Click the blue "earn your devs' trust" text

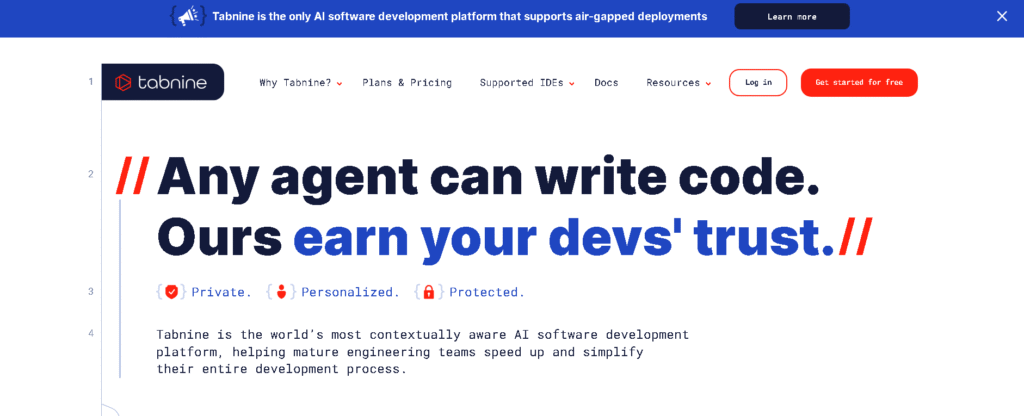click(563, 237)
